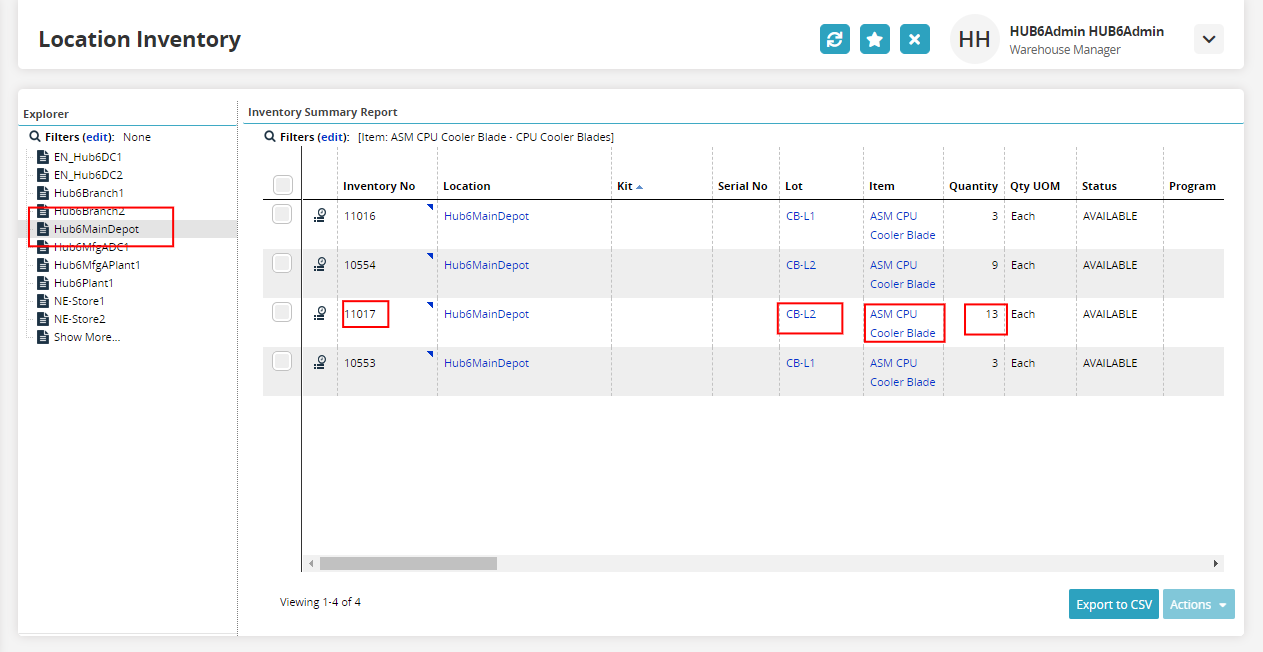Click the Qty UOM column header
1263x652 pixels.
point(1036,186)
